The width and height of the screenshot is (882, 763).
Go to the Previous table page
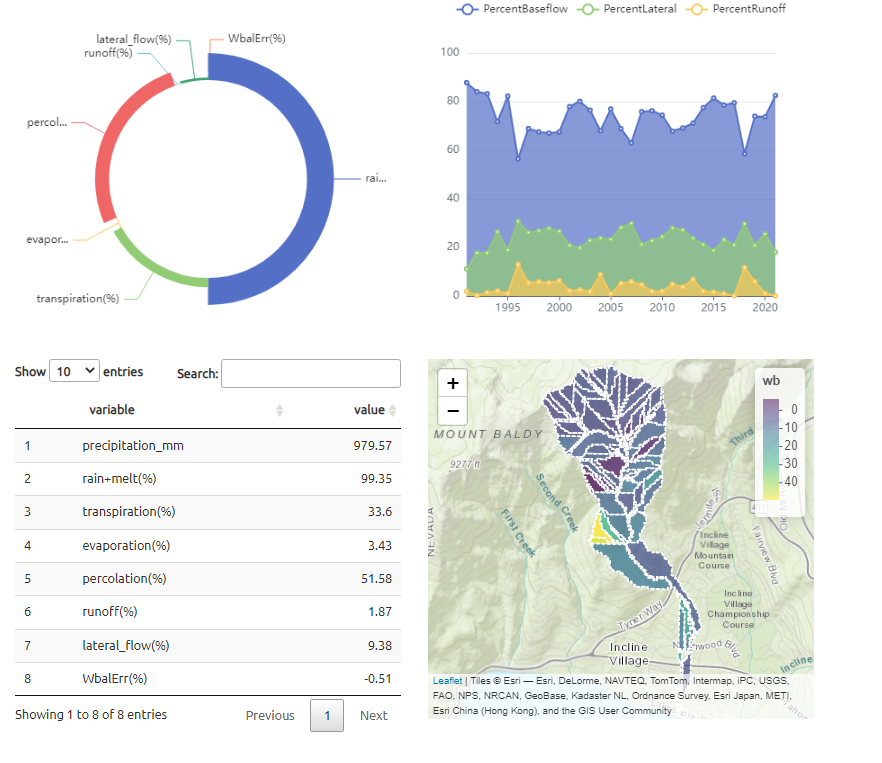click(270, 716)
